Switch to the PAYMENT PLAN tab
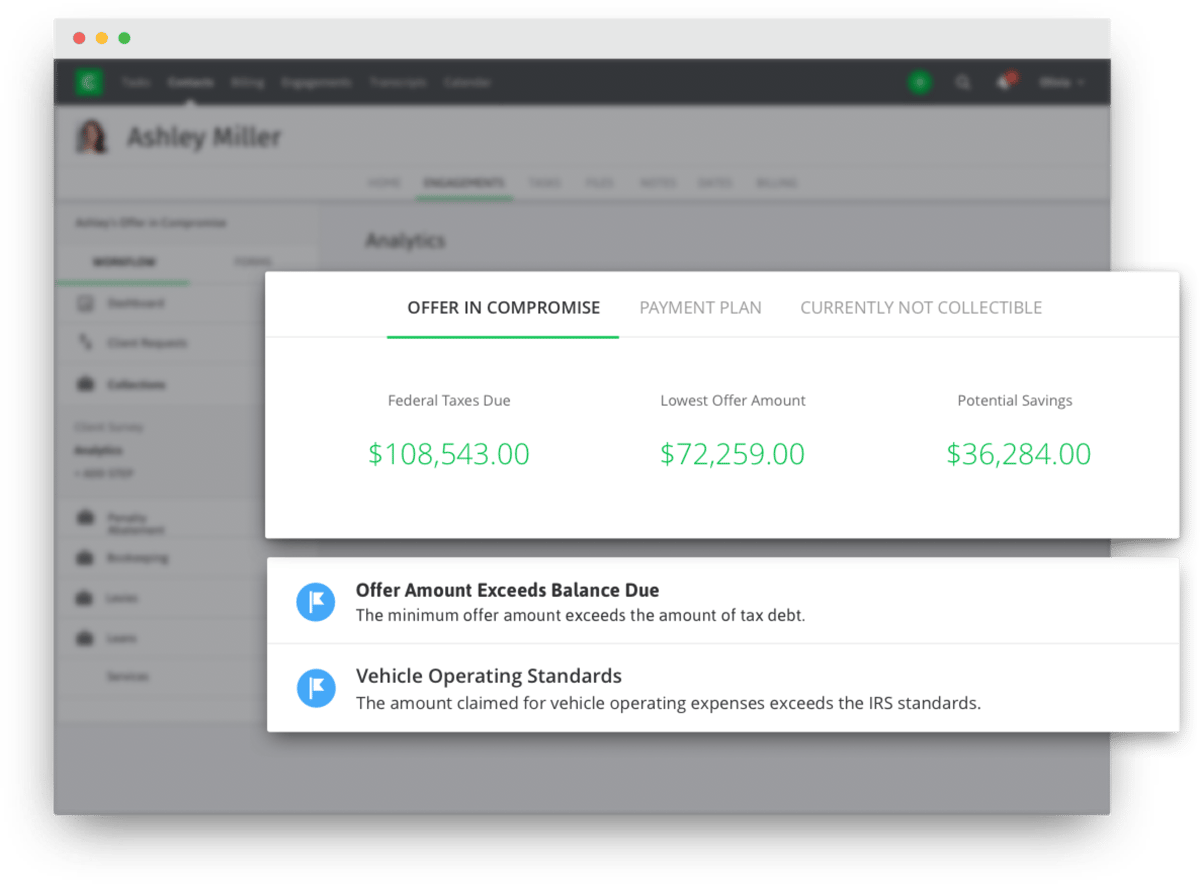 click(700, 308)
